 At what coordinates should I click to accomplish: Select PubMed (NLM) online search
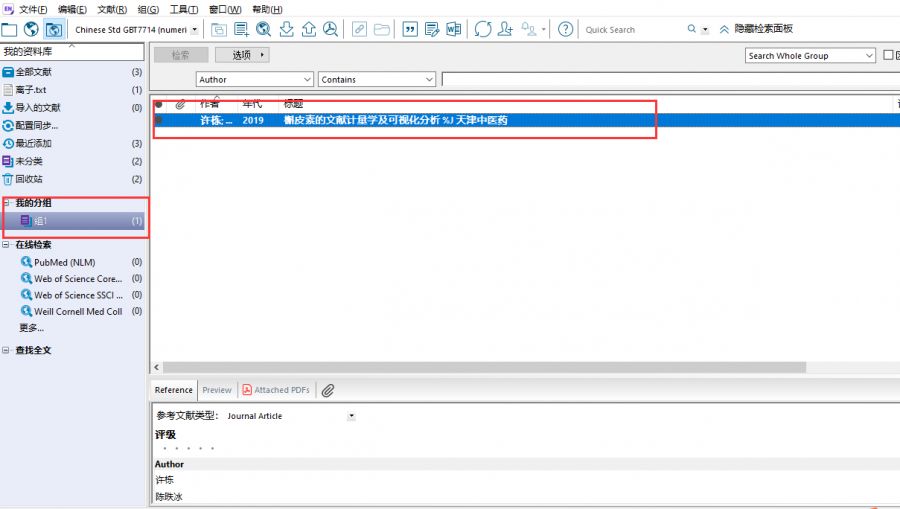[x=64, y=262]
